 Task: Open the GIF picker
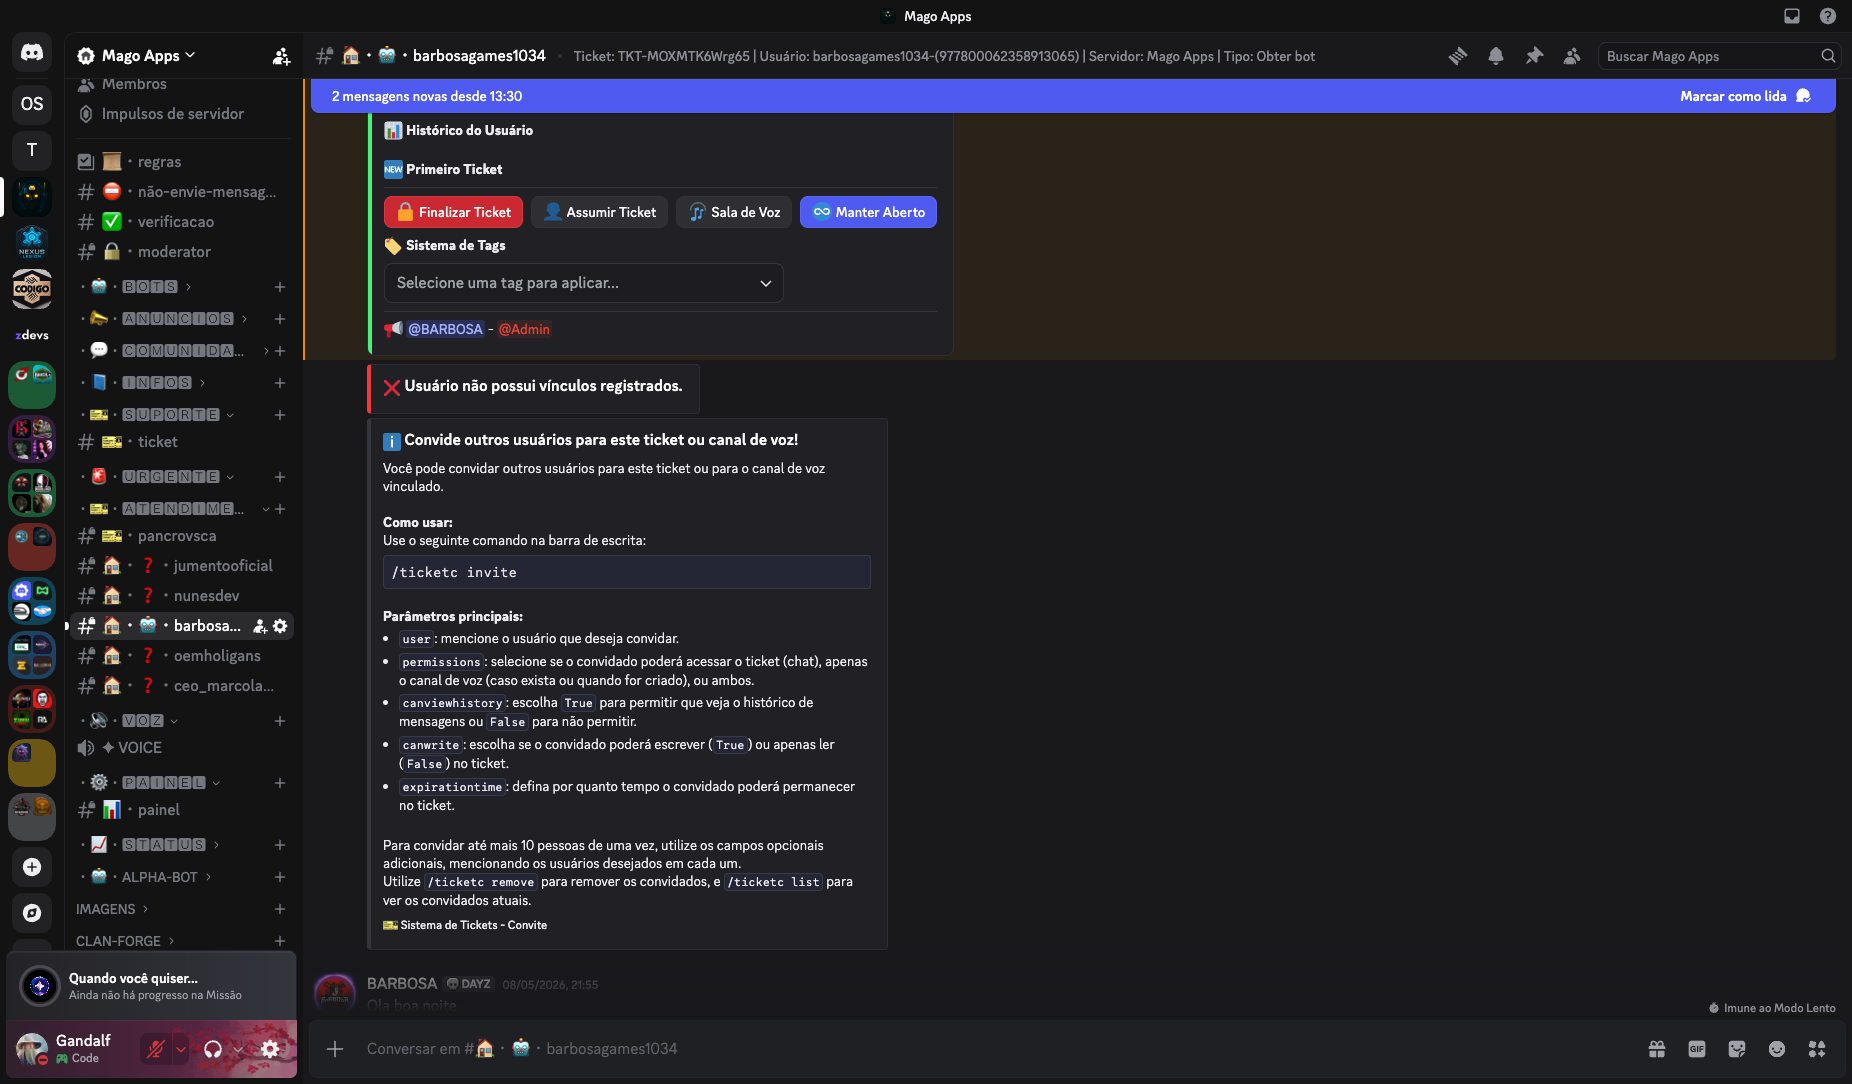tap(1697, 1049)
